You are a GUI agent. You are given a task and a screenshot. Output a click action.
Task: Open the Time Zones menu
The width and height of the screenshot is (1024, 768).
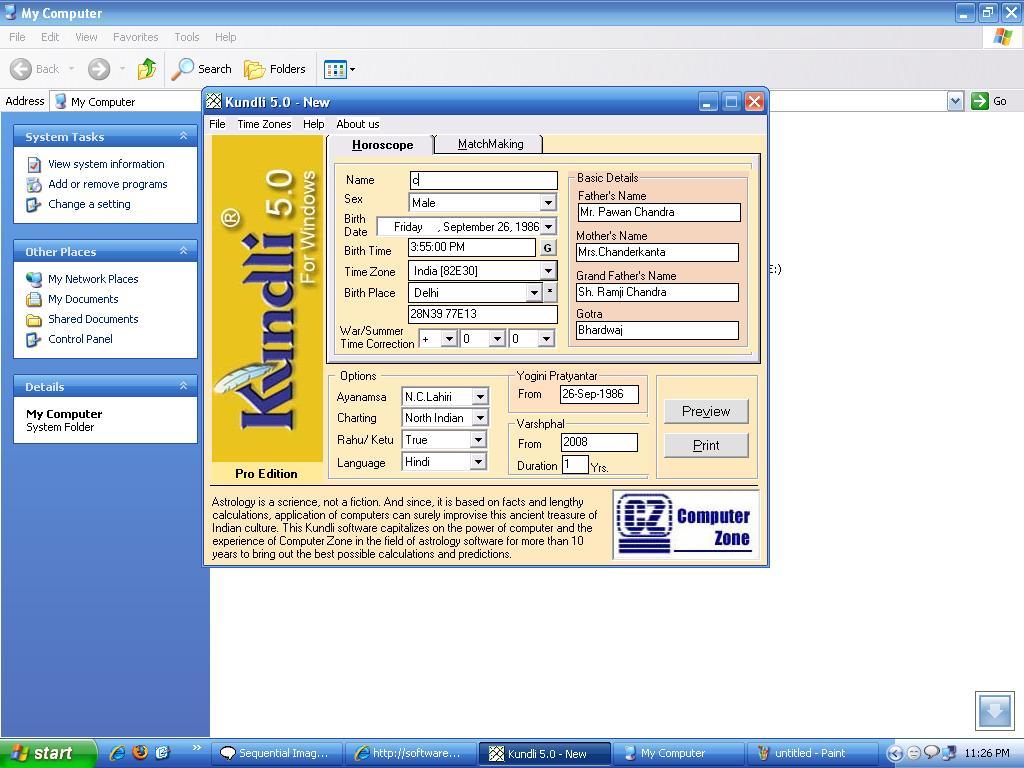tap(264, 124)
